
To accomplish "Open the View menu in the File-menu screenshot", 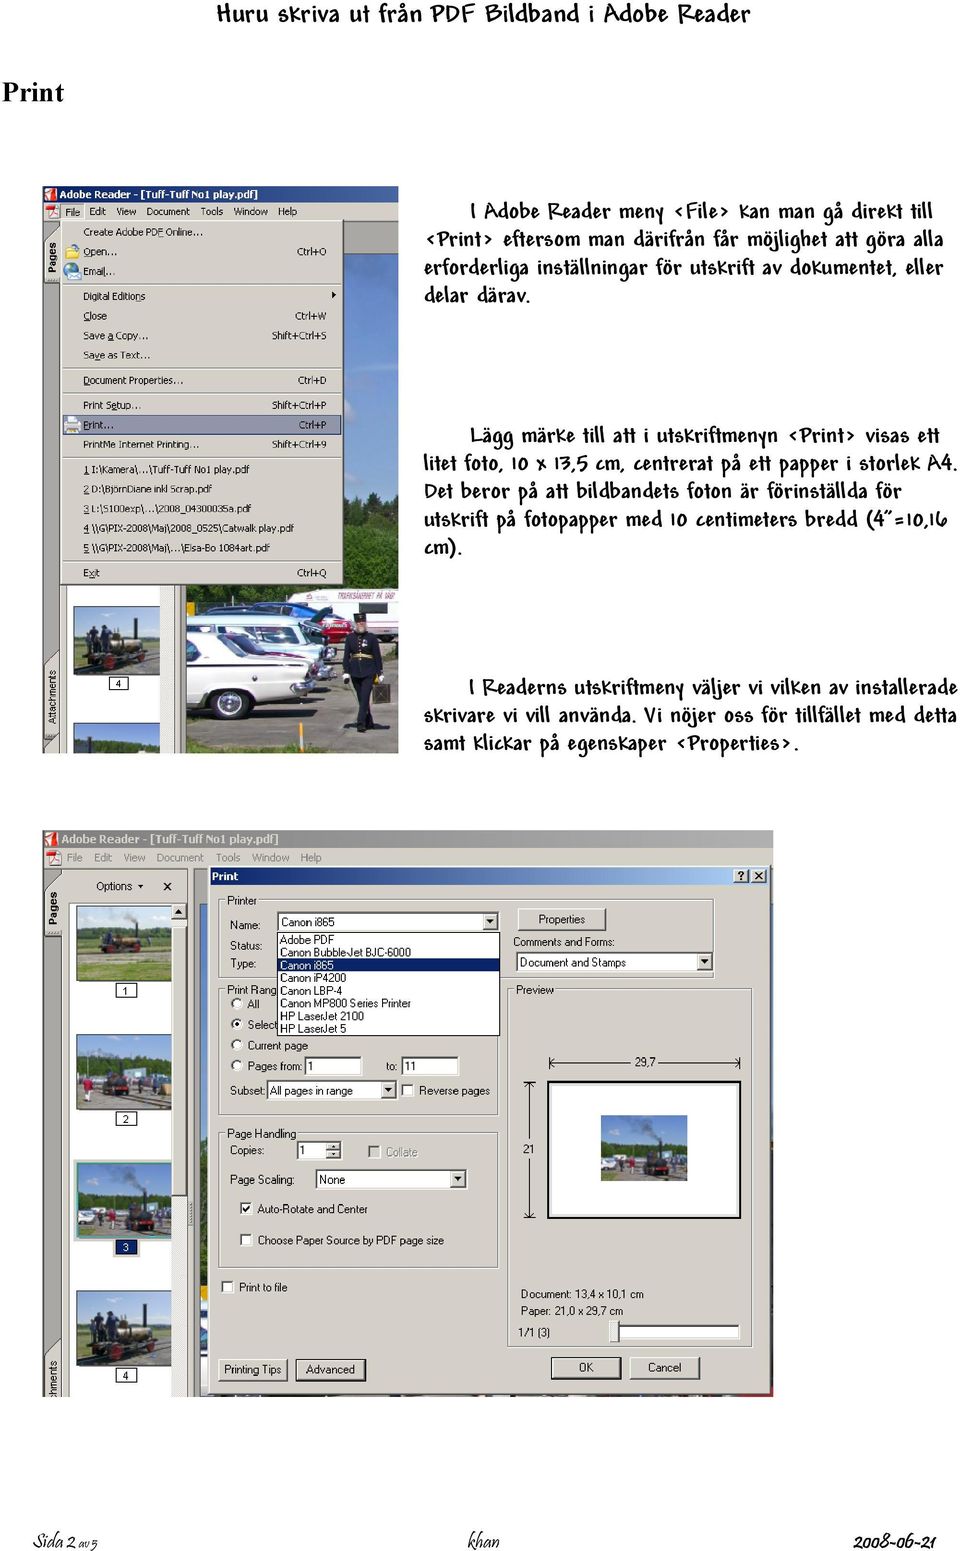I will click(x=126, y=212).
